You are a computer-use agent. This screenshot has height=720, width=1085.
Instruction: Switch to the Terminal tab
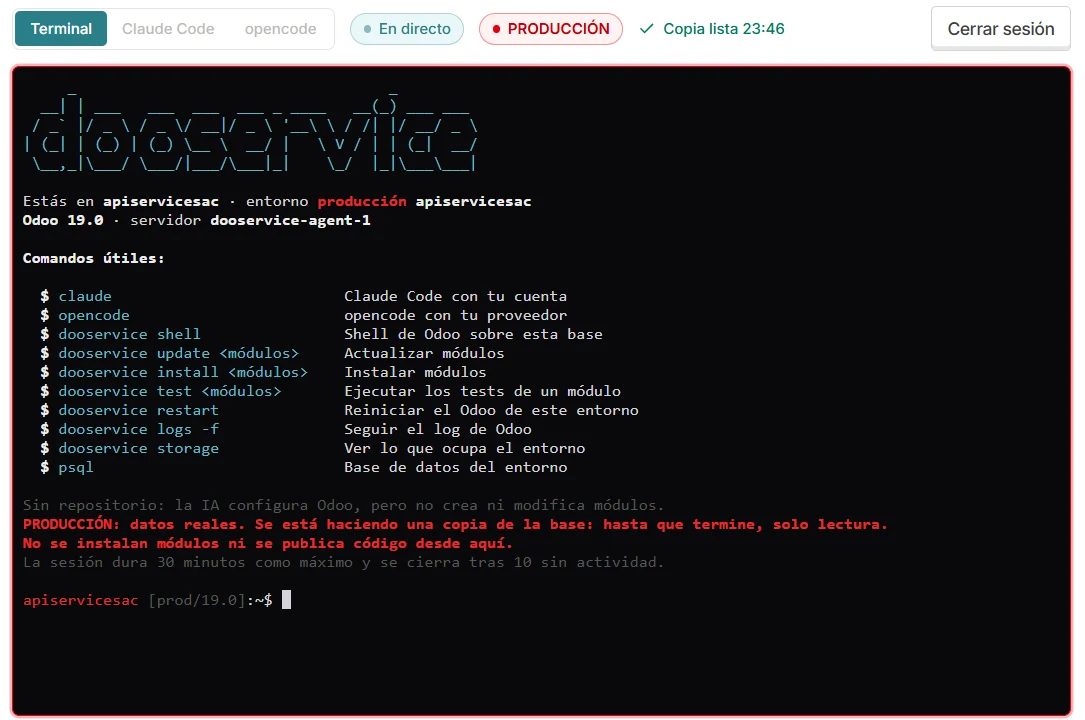[61, 28]
